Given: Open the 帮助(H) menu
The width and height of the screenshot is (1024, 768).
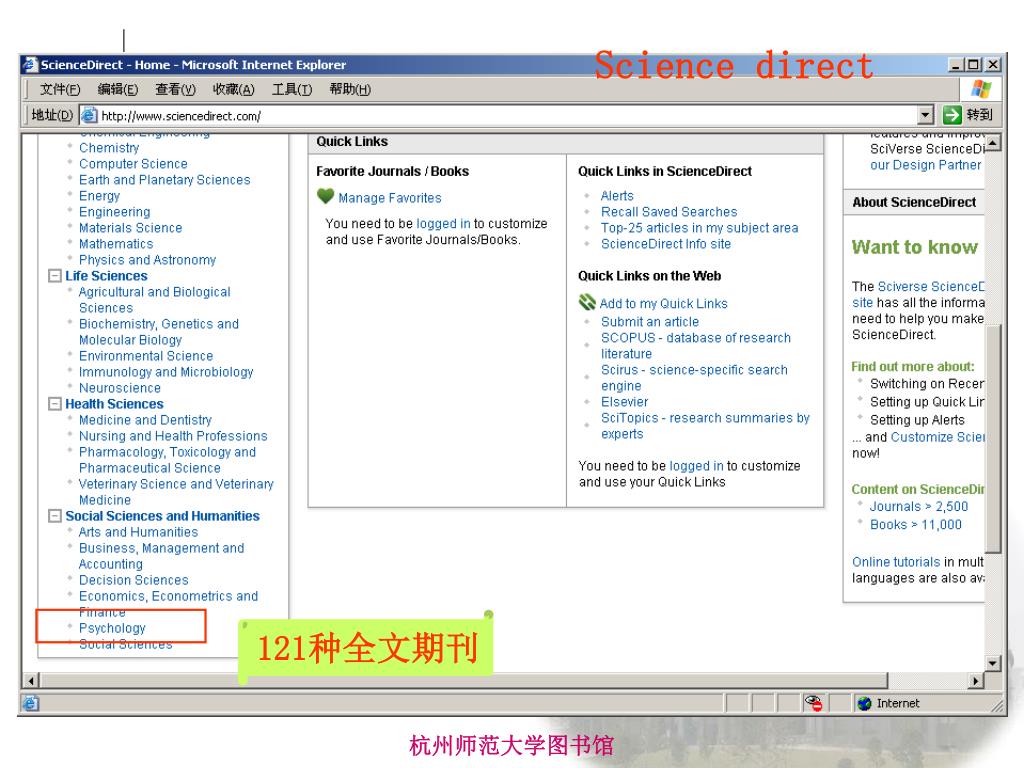Looking at the screenshot, I should tap(350, 89).
